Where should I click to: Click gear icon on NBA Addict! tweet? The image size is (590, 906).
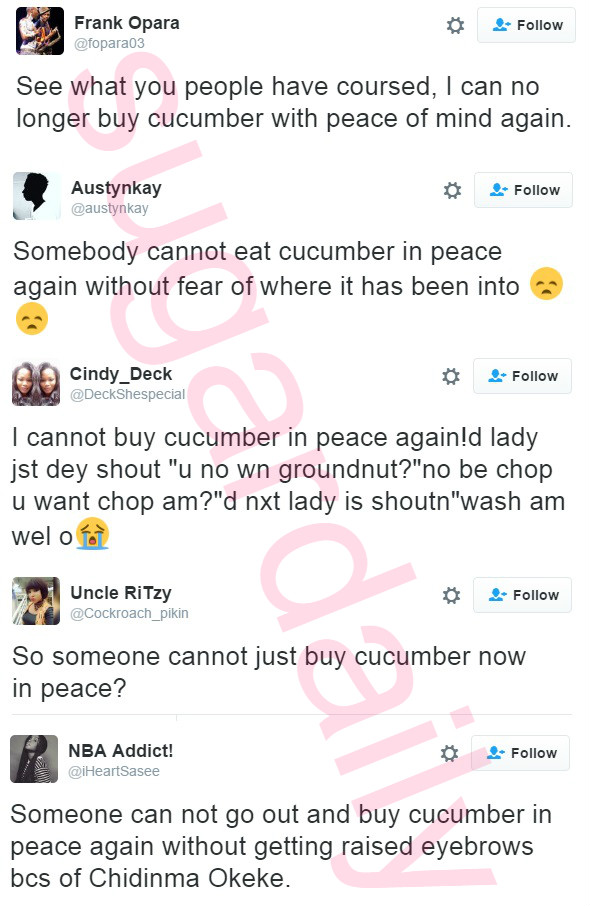pyautogui.click(x=450, y=753)
